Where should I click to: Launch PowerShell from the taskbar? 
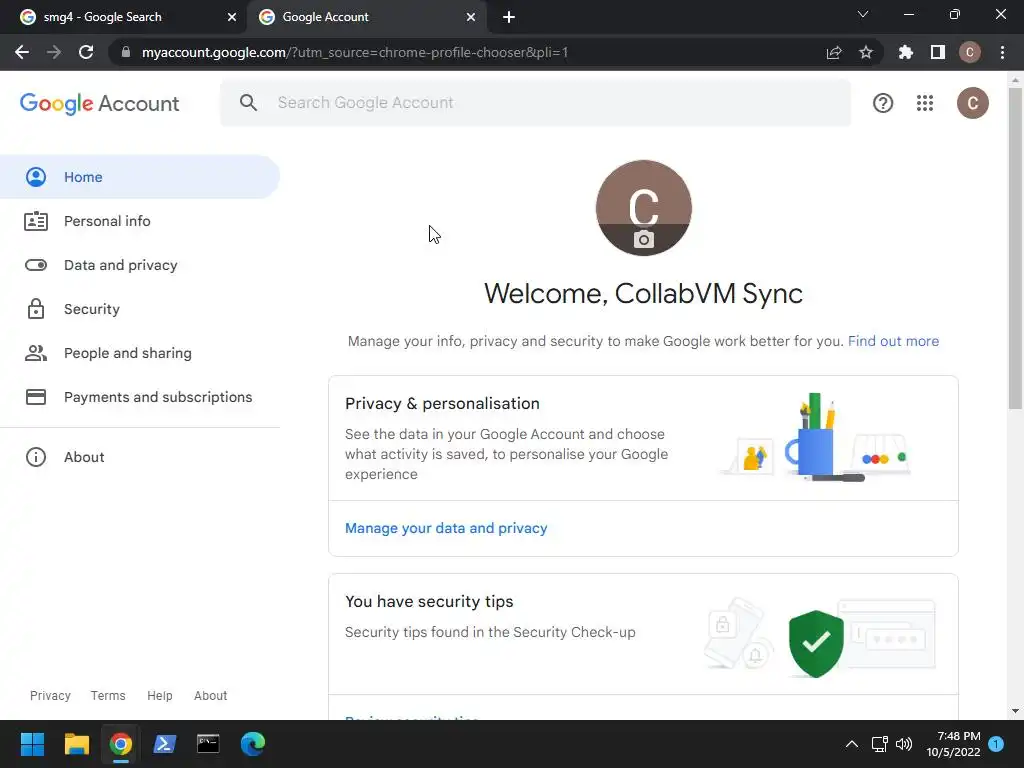(x=165, y=744)
